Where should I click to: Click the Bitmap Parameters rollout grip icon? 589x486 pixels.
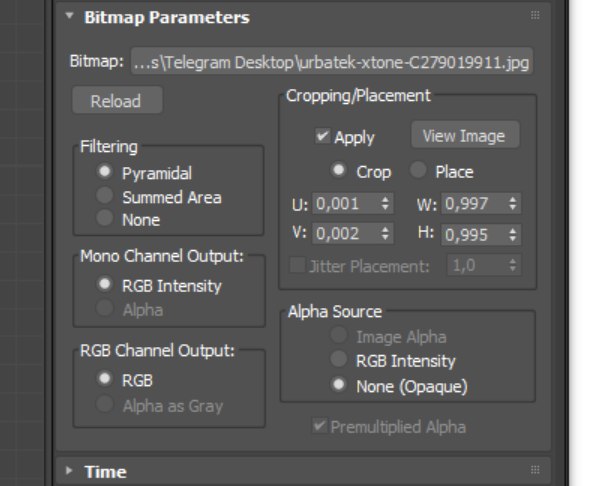coord(535,16)
